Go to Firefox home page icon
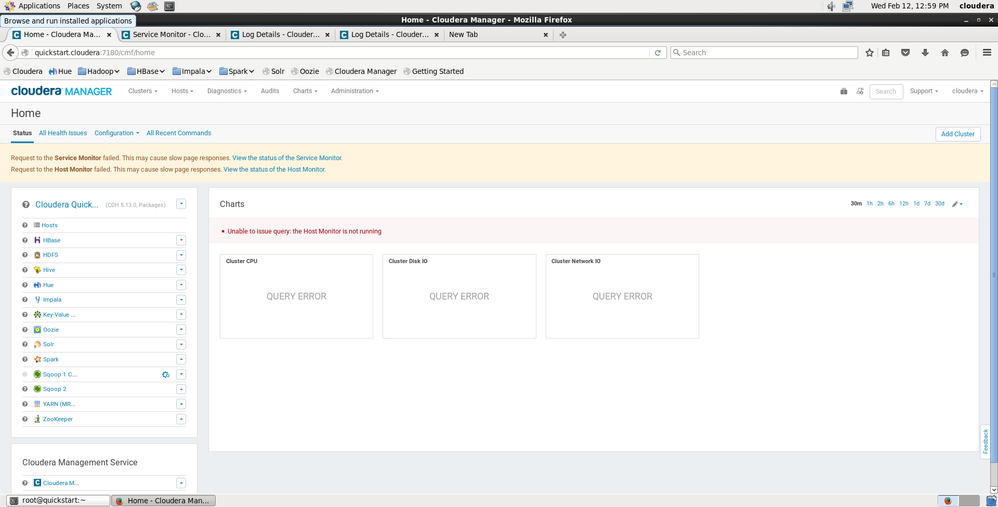The width and height of the screenshot is (998, 507). (945, 53)
